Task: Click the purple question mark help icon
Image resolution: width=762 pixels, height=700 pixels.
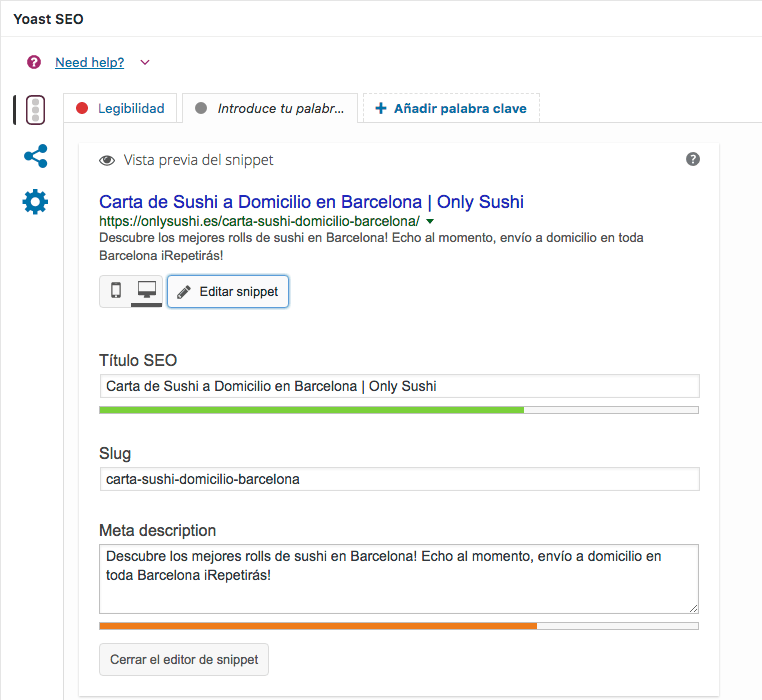Action: pos(34,62)
